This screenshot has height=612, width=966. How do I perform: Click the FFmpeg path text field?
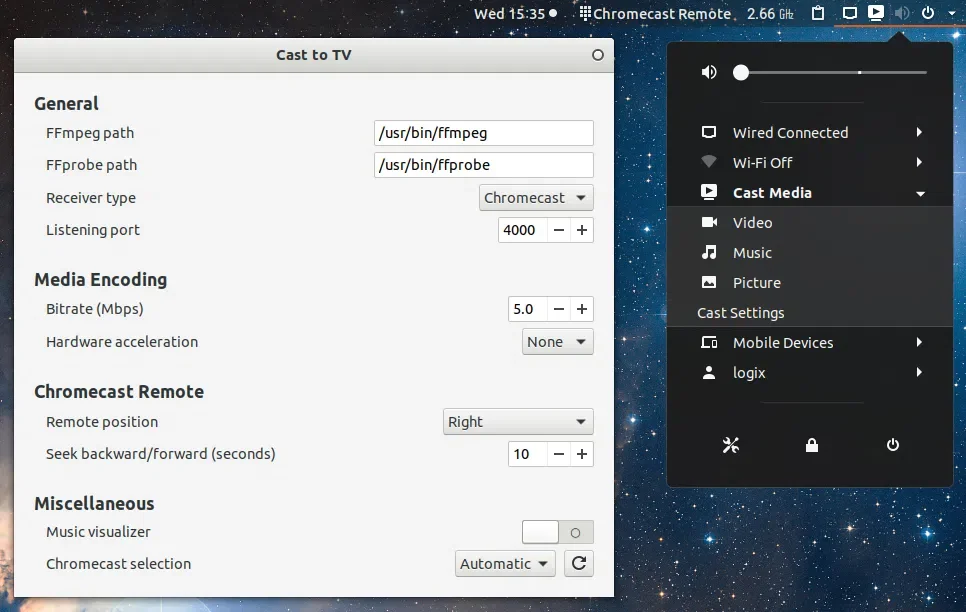click(484, 133)
